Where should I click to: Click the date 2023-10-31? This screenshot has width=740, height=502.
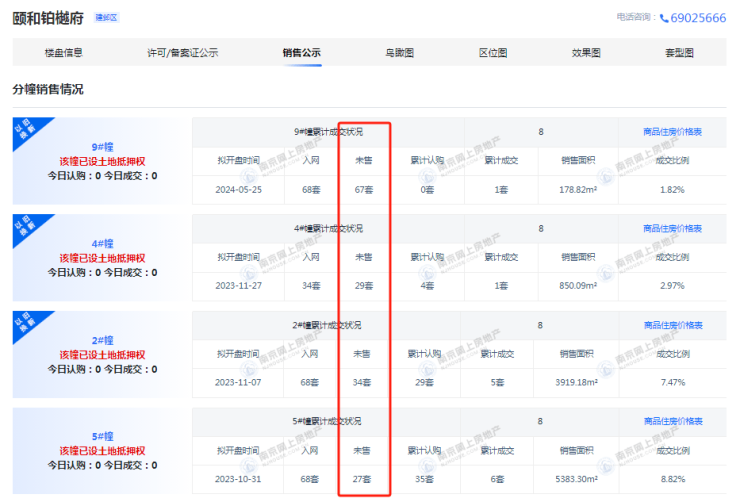pyautogui.click(x=238, y=479)
